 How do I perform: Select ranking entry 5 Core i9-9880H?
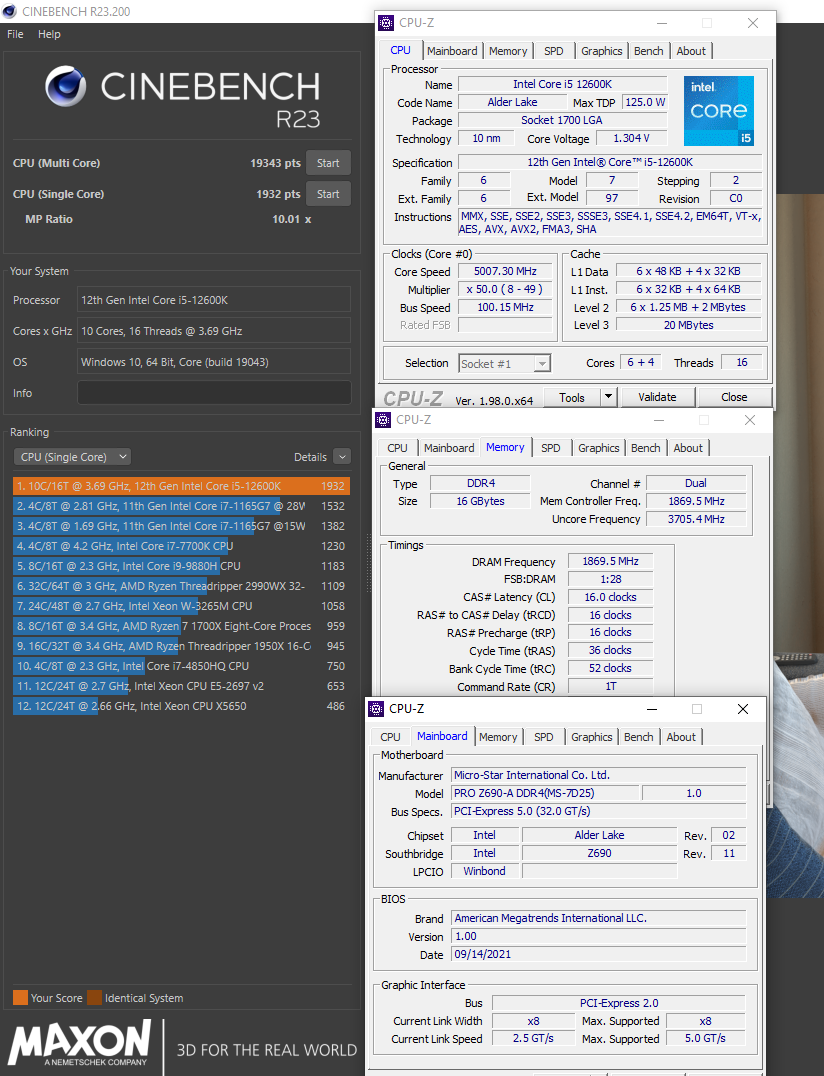(181, 566)
